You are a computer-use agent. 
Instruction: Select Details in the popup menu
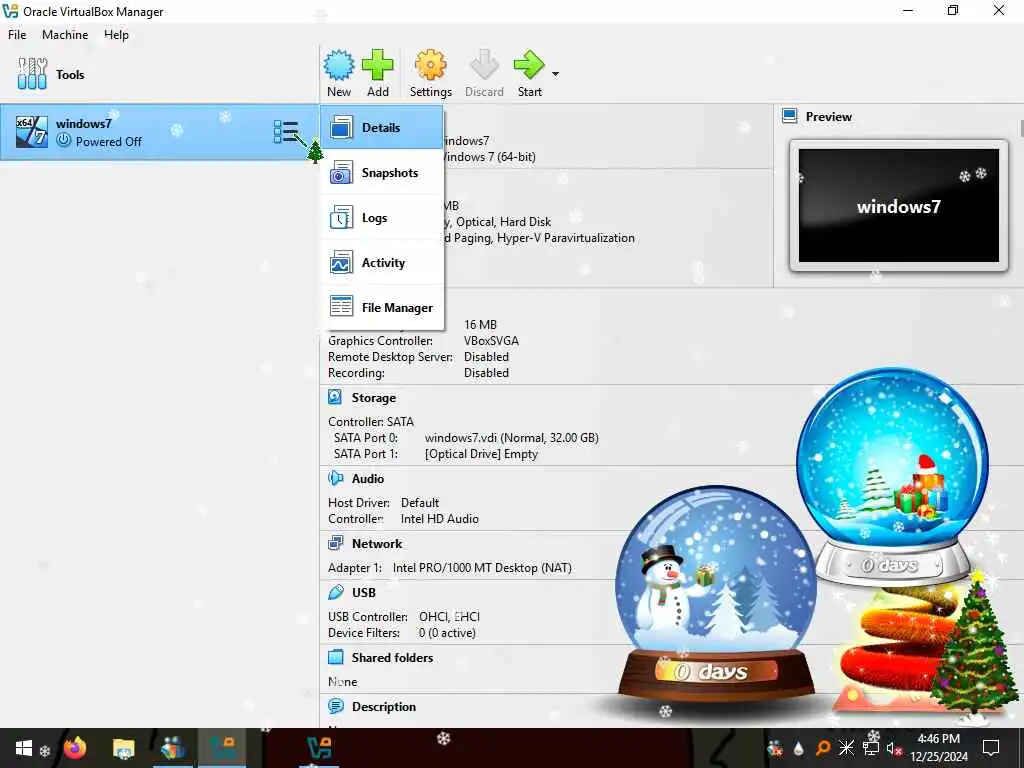pyautogui.click(x=382, y=127)
